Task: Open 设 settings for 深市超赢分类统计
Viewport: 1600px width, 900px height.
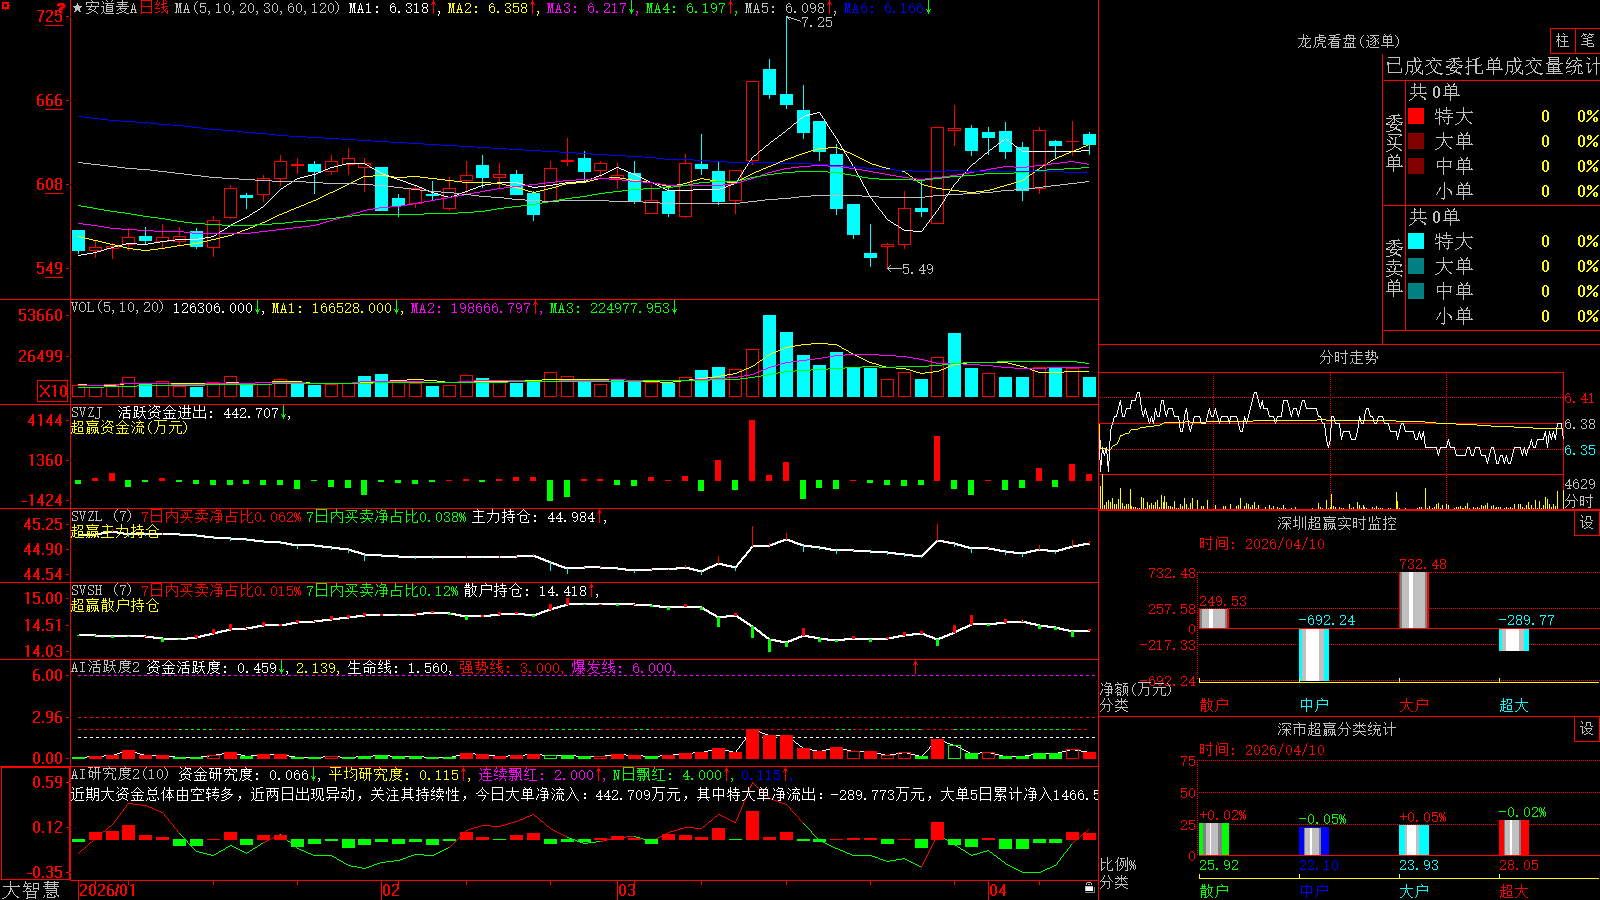Action: pyautogui.click(x=1587, y=729)
